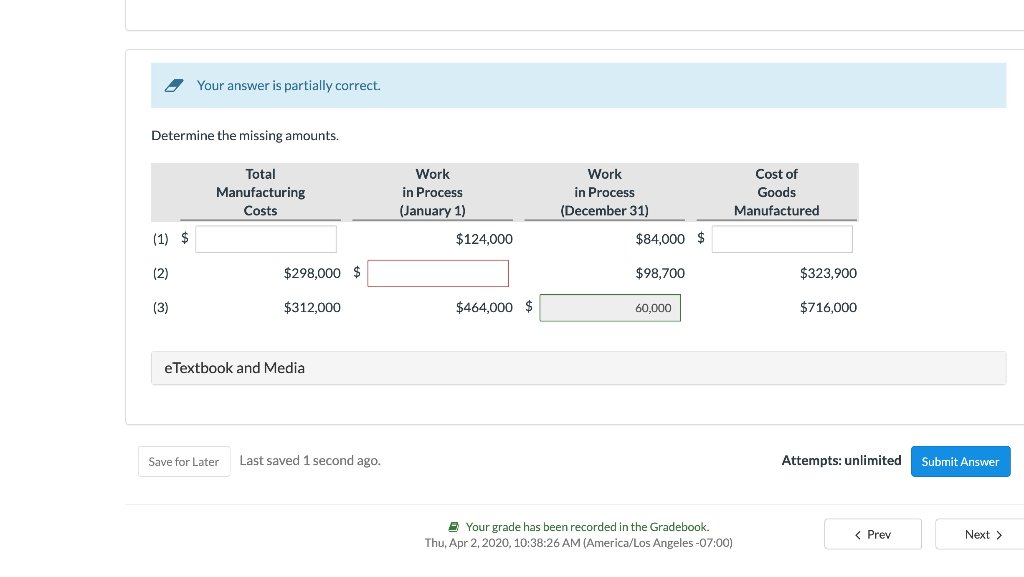Click the Total Manufacturing Costs column header
This screenshot has height=577, width=1024.
(261, 193)
